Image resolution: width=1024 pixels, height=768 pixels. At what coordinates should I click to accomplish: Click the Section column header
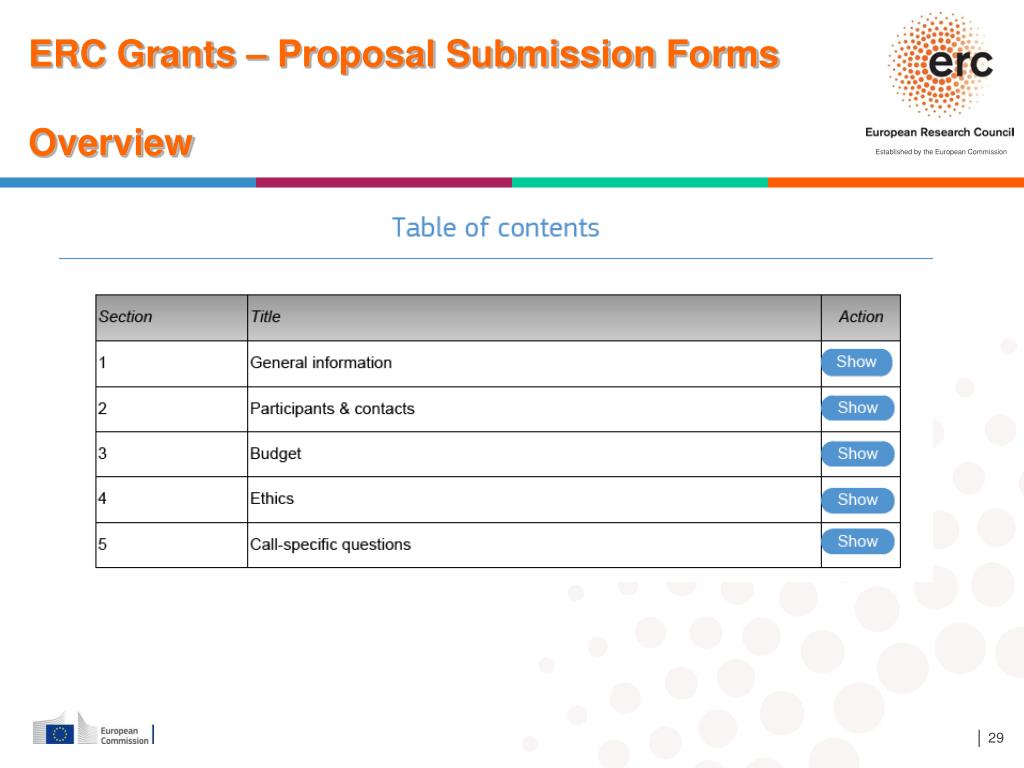(x=125, y=317)
